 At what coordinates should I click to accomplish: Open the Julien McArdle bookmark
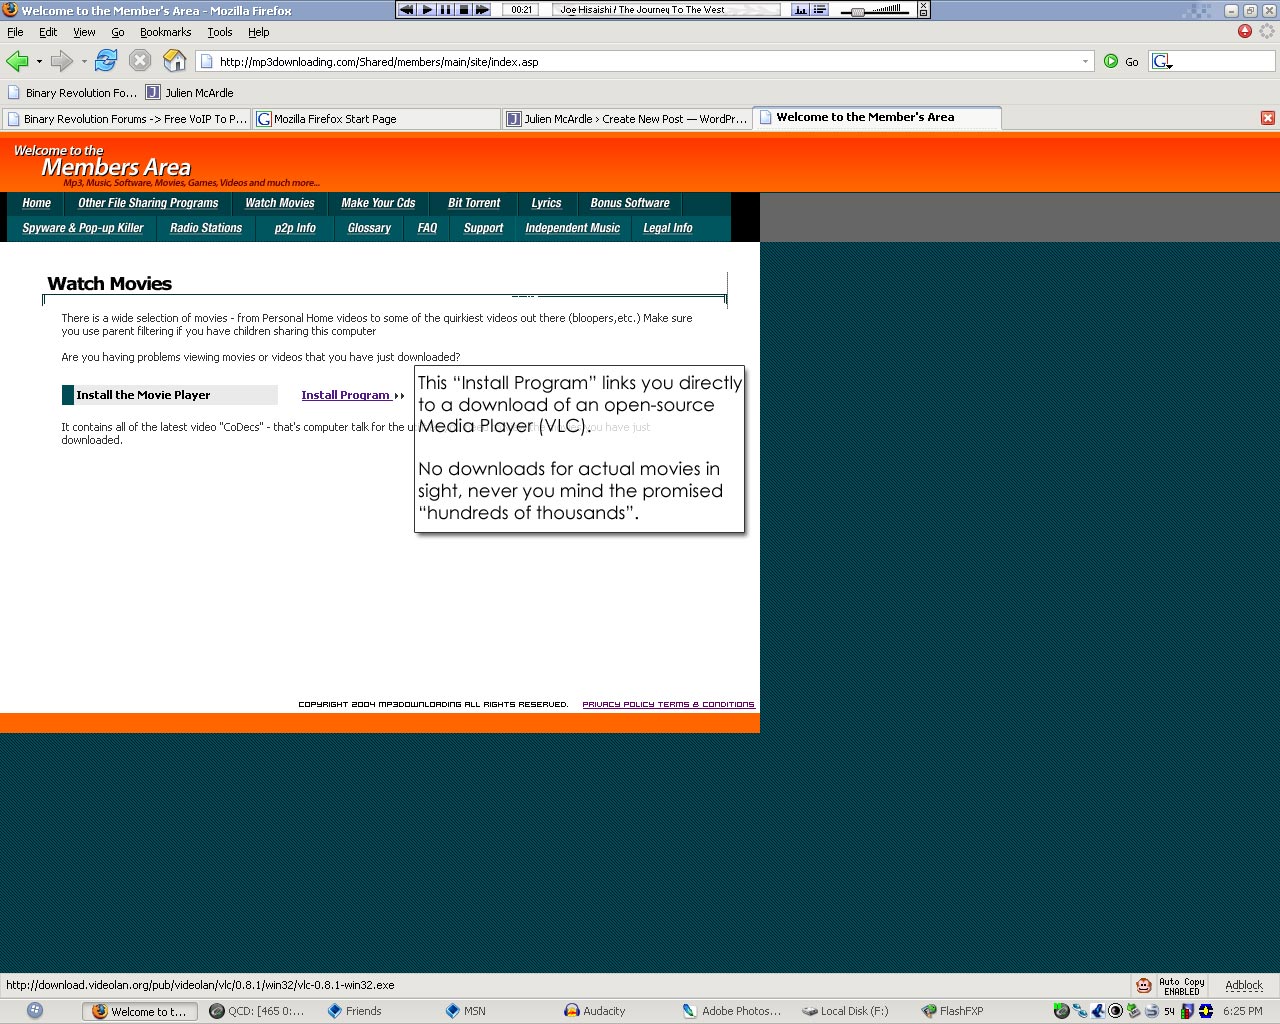pos(190,93)
